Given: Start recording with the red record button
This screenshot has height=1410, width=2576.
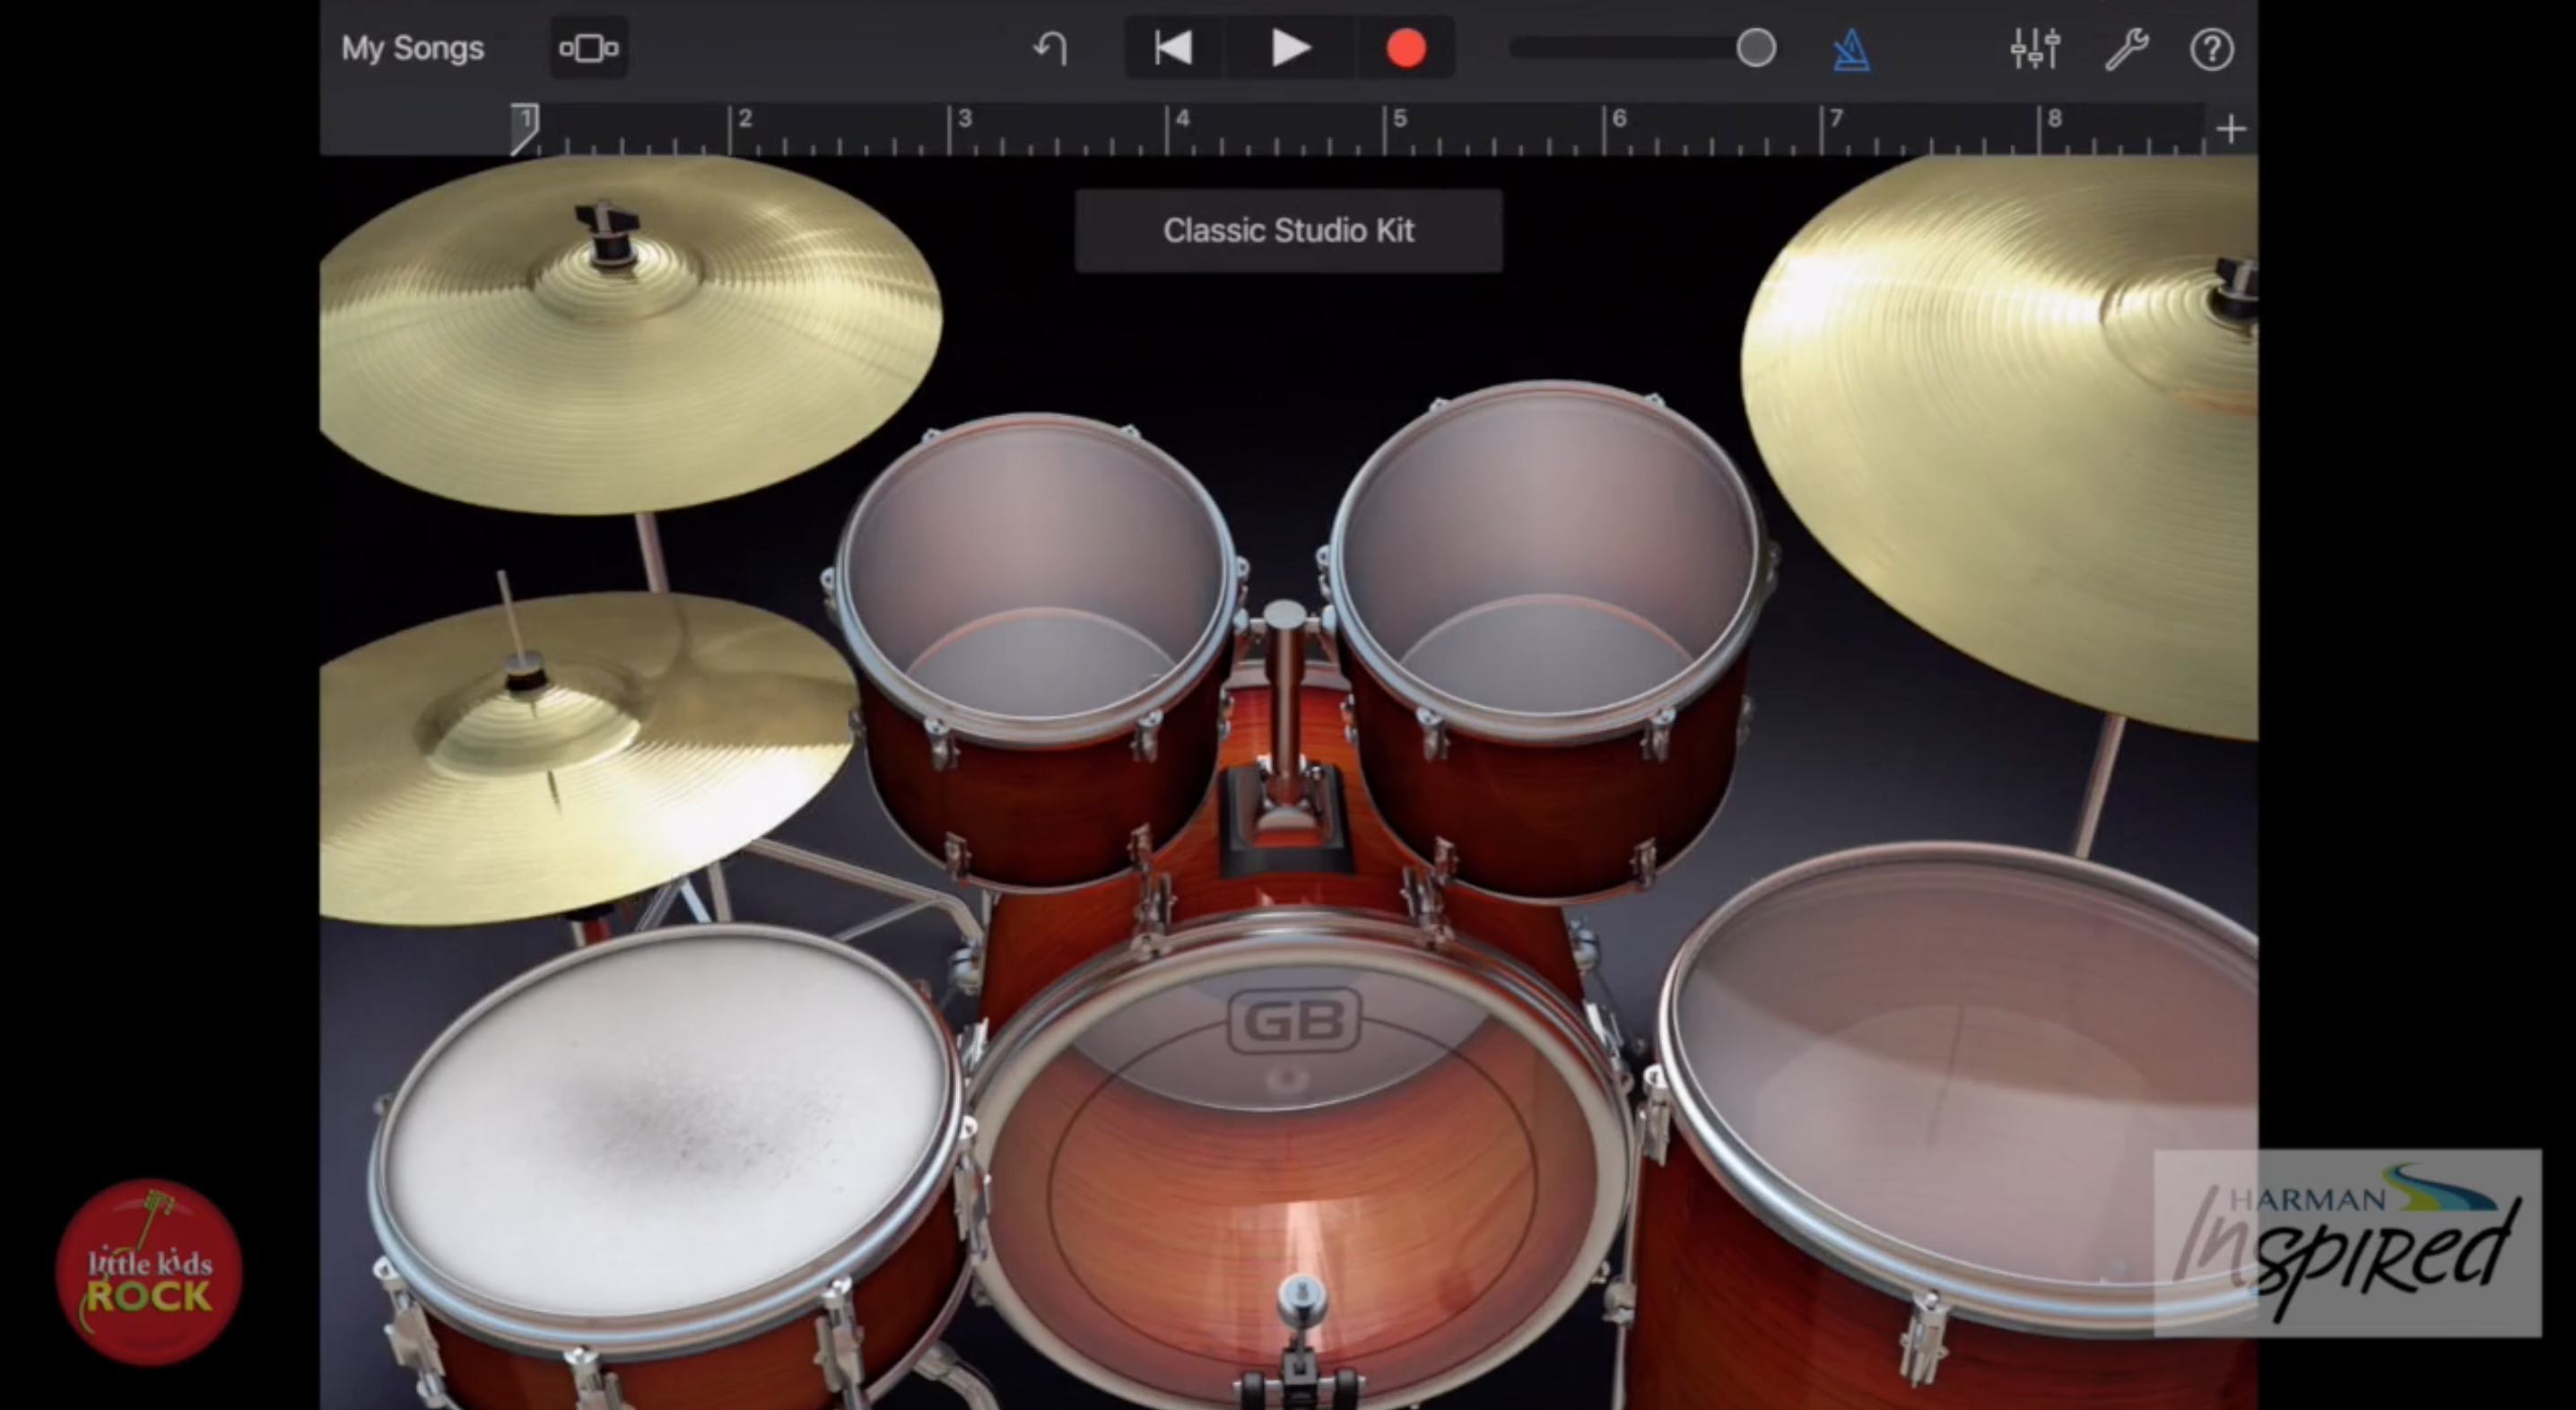Looking at the screenshot, I should pyautogui.click(x=1406, y=47).
